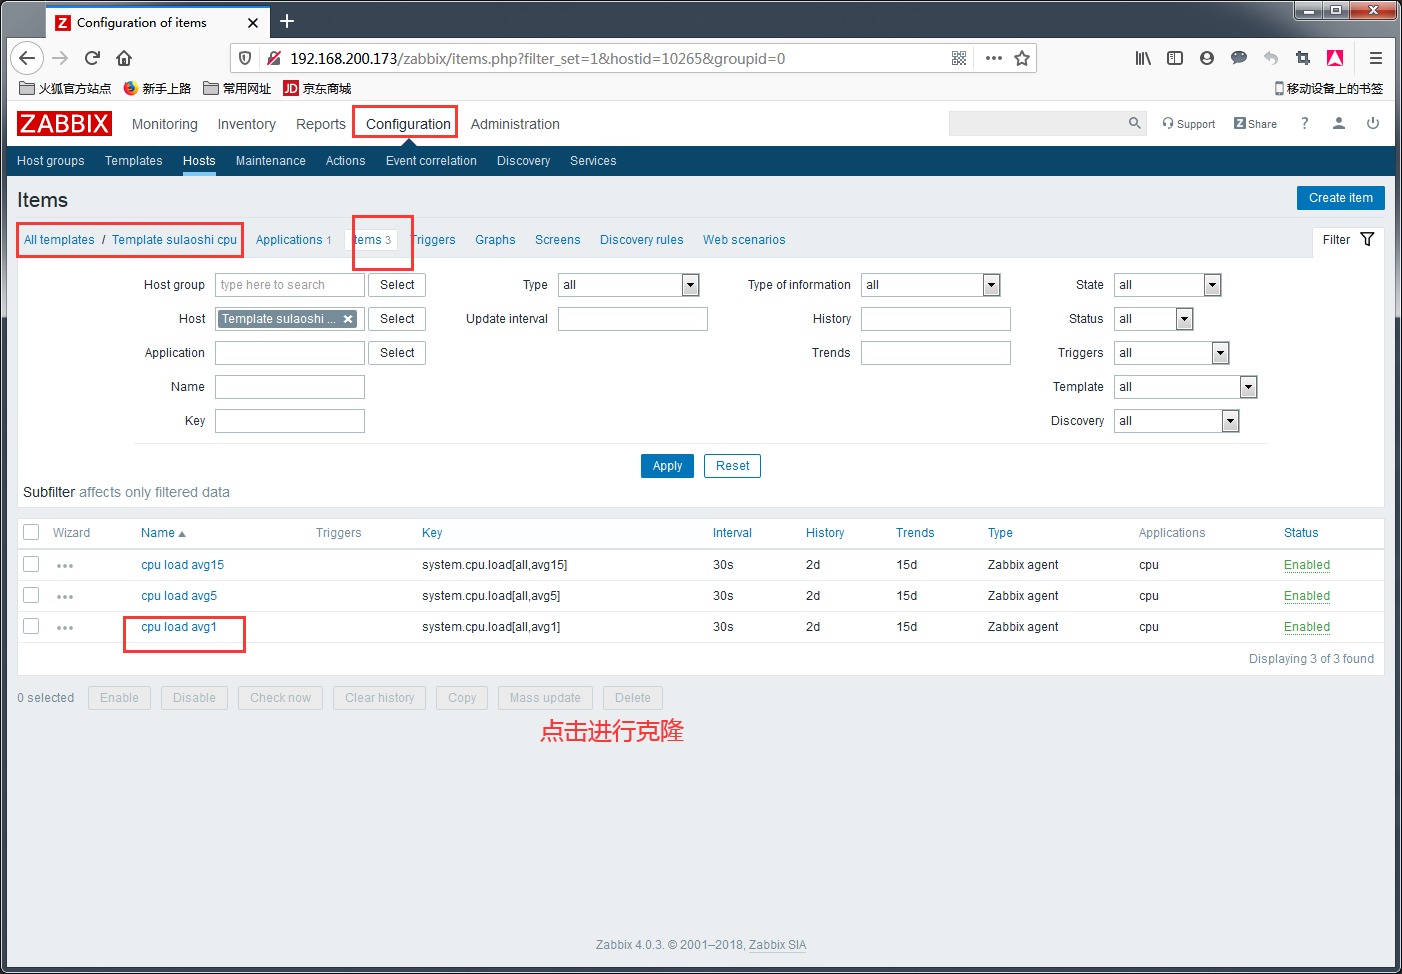
Task: Click the Zabbix search magnifier
Action: click(x=1134, y=123)
